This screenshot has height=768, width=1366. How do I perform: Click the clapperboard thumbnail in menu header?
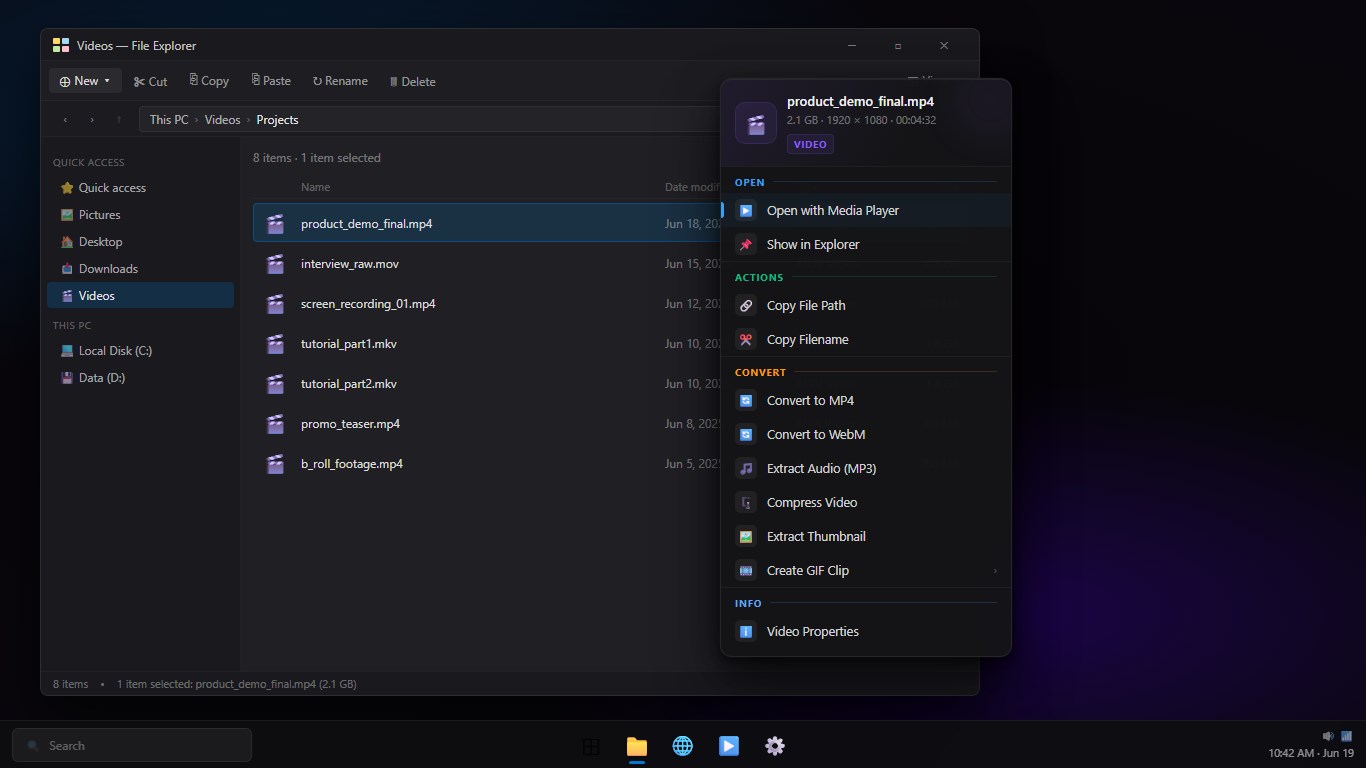pos(756,123)
